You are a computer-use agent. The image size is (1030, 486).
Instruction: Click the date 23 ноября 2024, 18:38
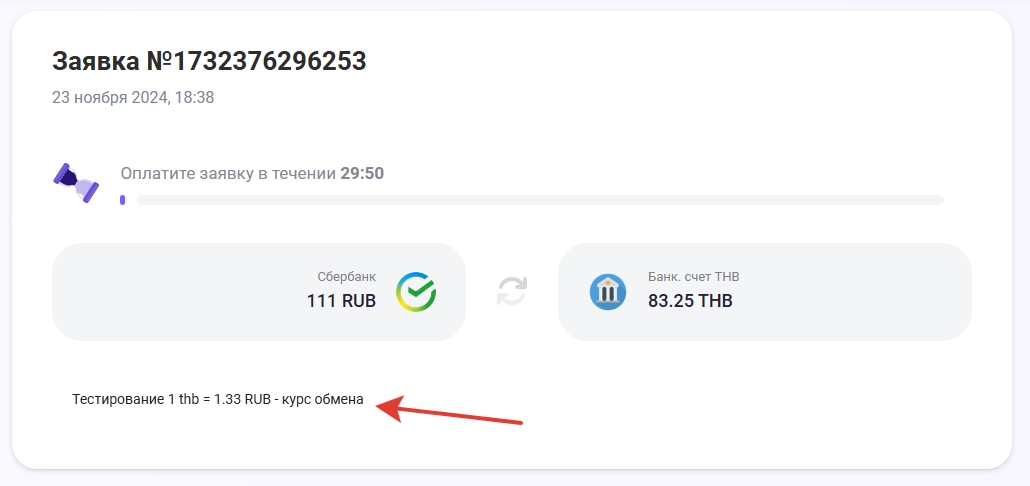click(x=133, y=98)
